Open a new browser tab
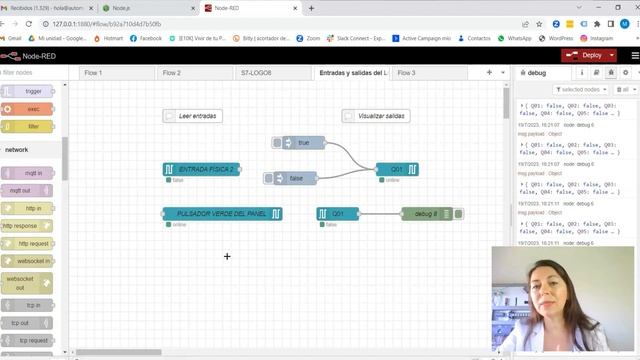This screenshot has width=640, height=360. click(311, 8)
